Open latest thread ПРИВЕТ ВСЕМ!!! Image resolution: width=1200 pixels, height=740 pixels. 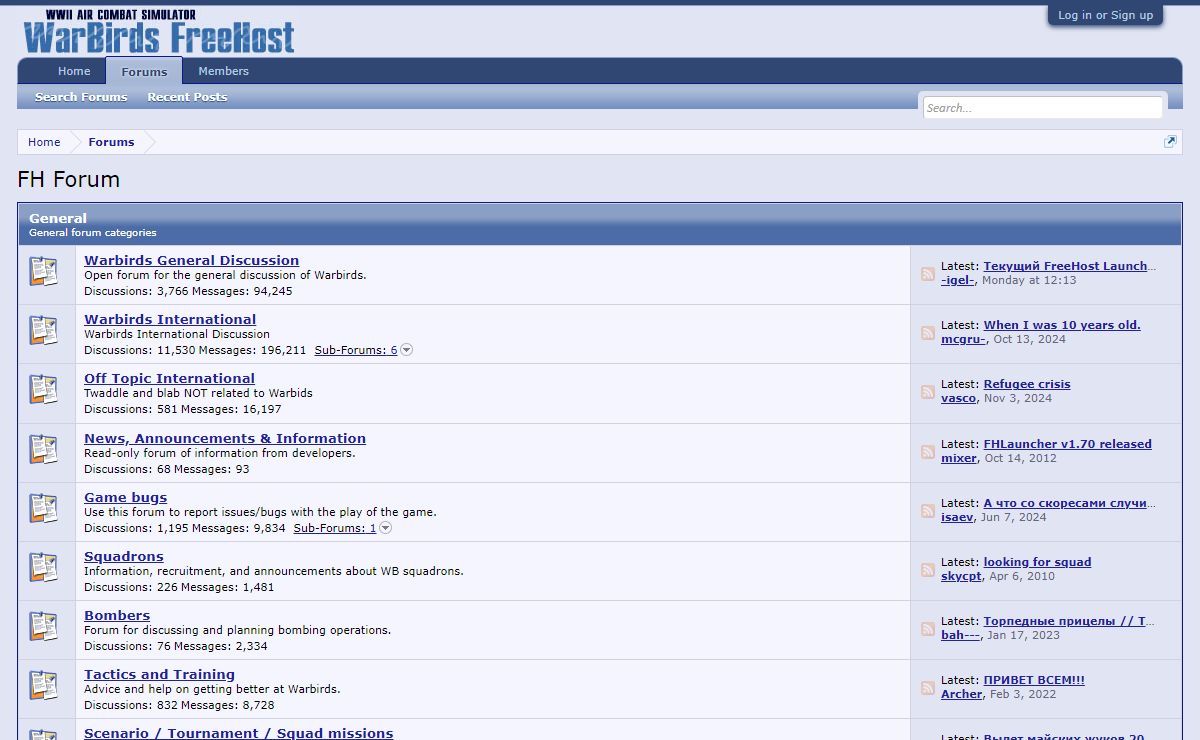1034,680
